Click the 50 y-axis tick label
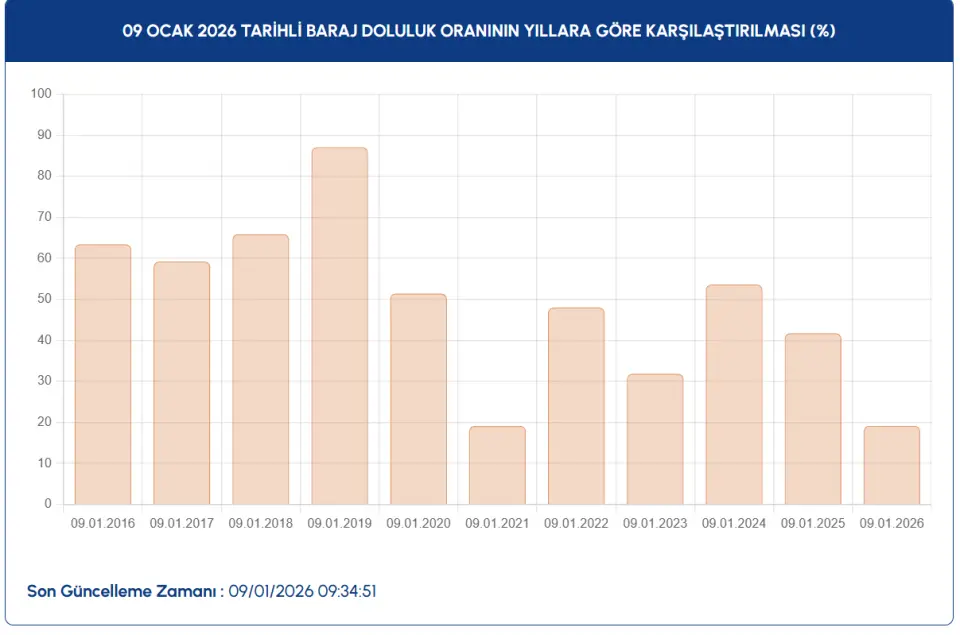Screen dimensions: 960x635 tap(44, 299)
